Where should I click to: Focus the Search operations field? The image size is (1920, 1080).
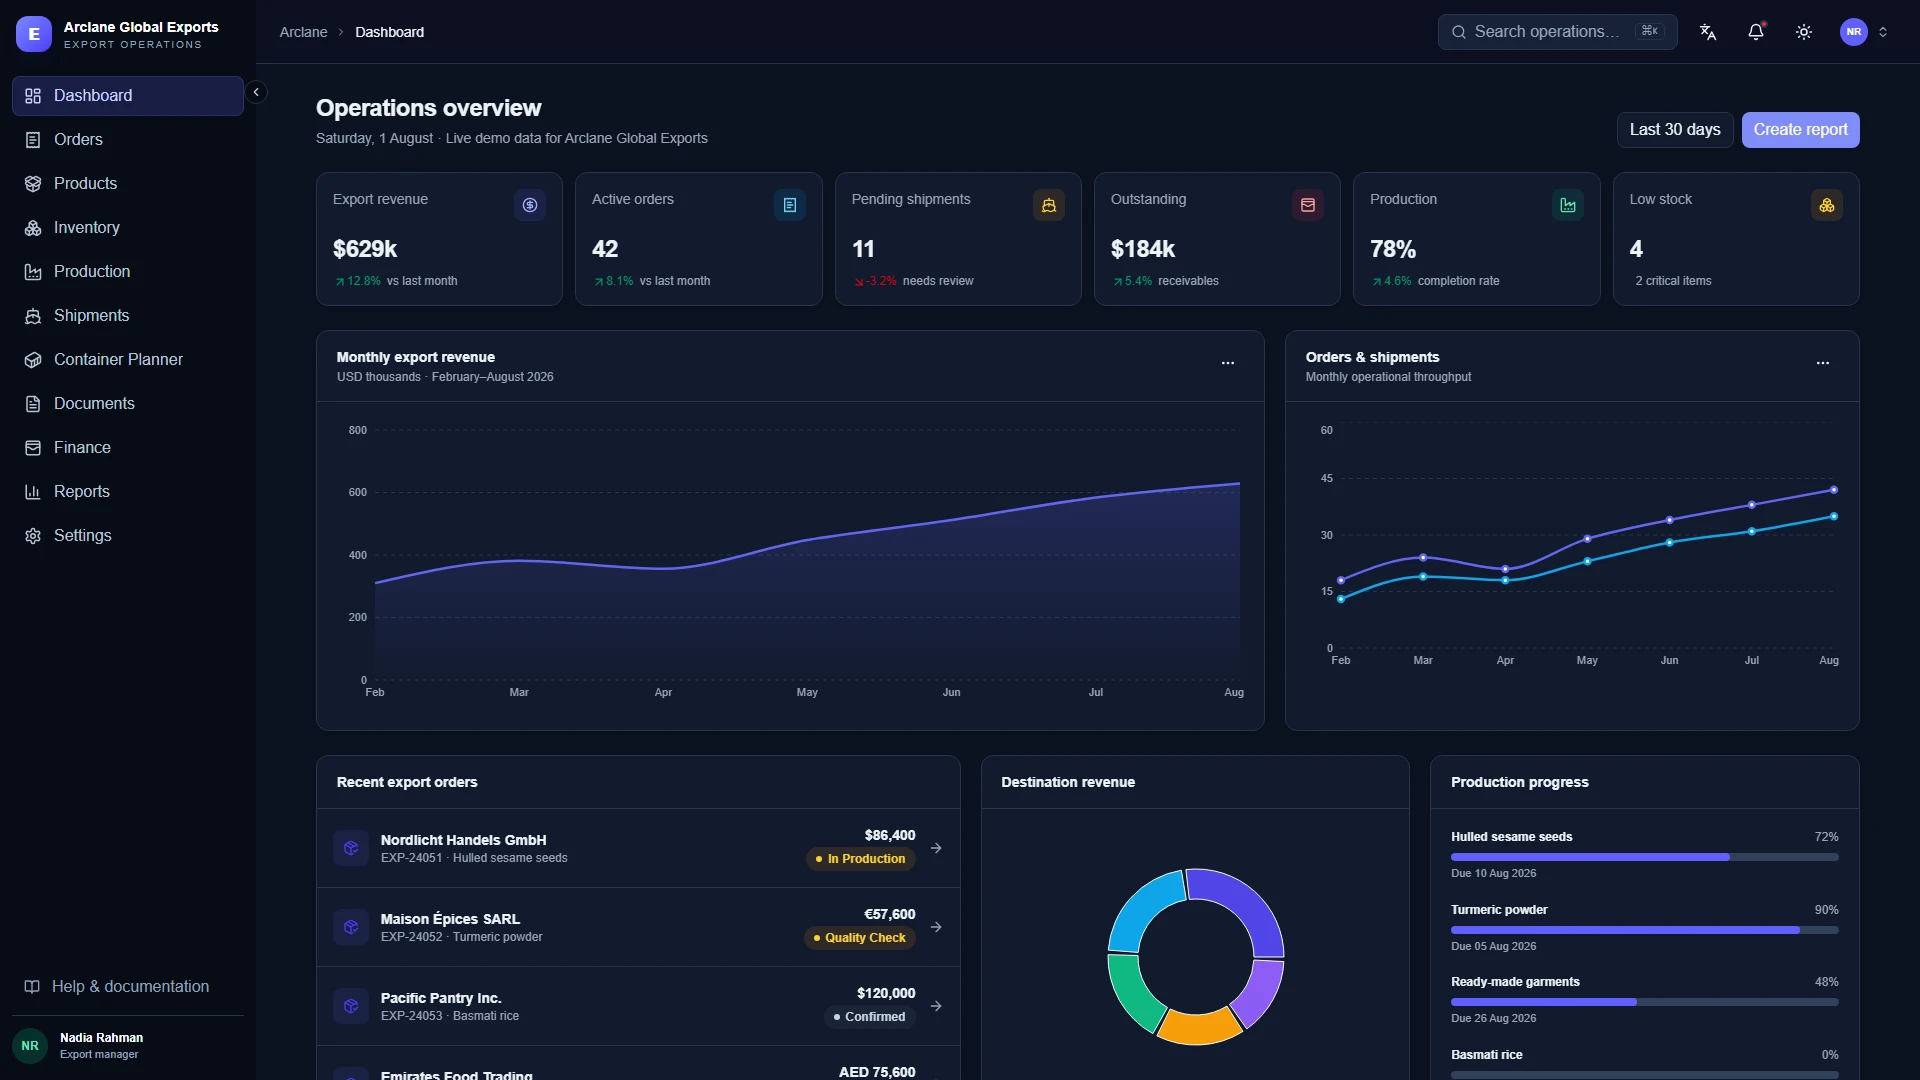tap(1557, 32)
